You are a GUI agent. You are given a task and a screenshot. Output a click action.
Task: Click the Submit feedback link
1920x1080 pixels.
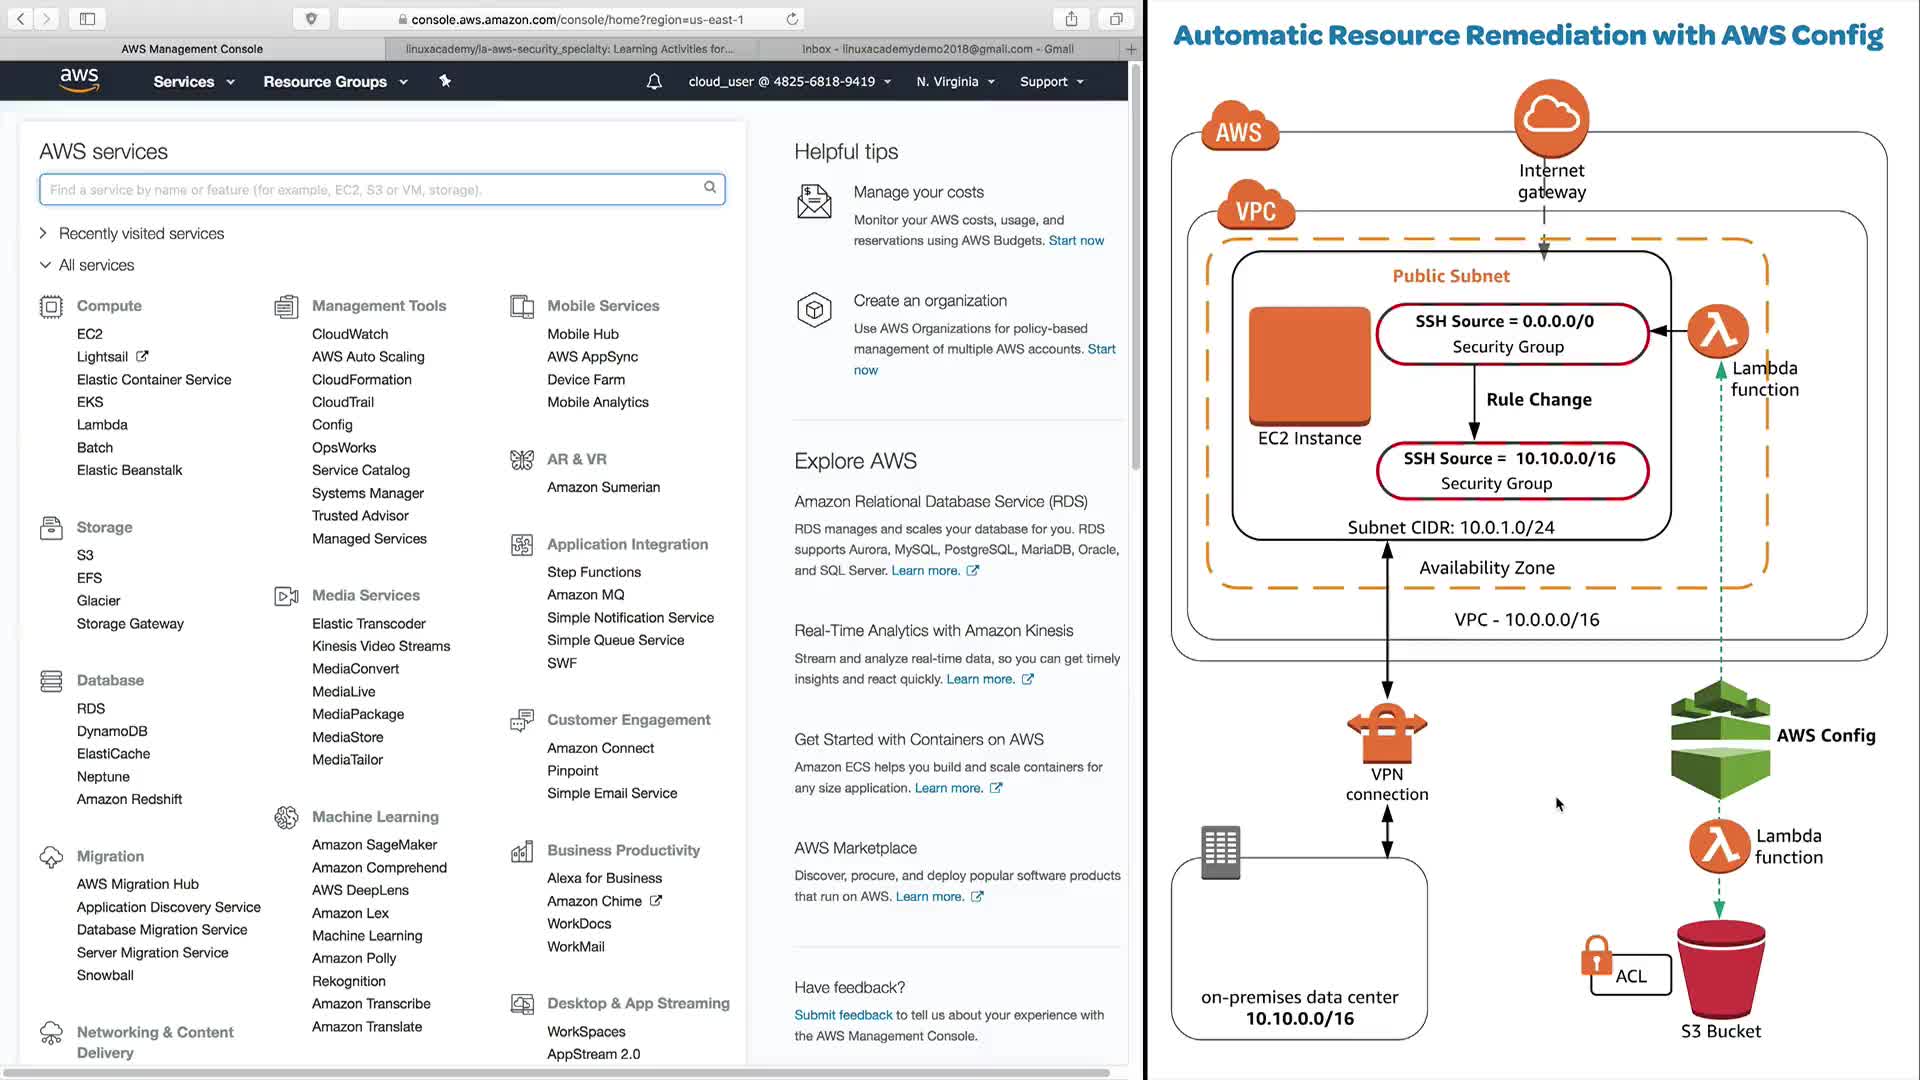(x=843, y=1014)
